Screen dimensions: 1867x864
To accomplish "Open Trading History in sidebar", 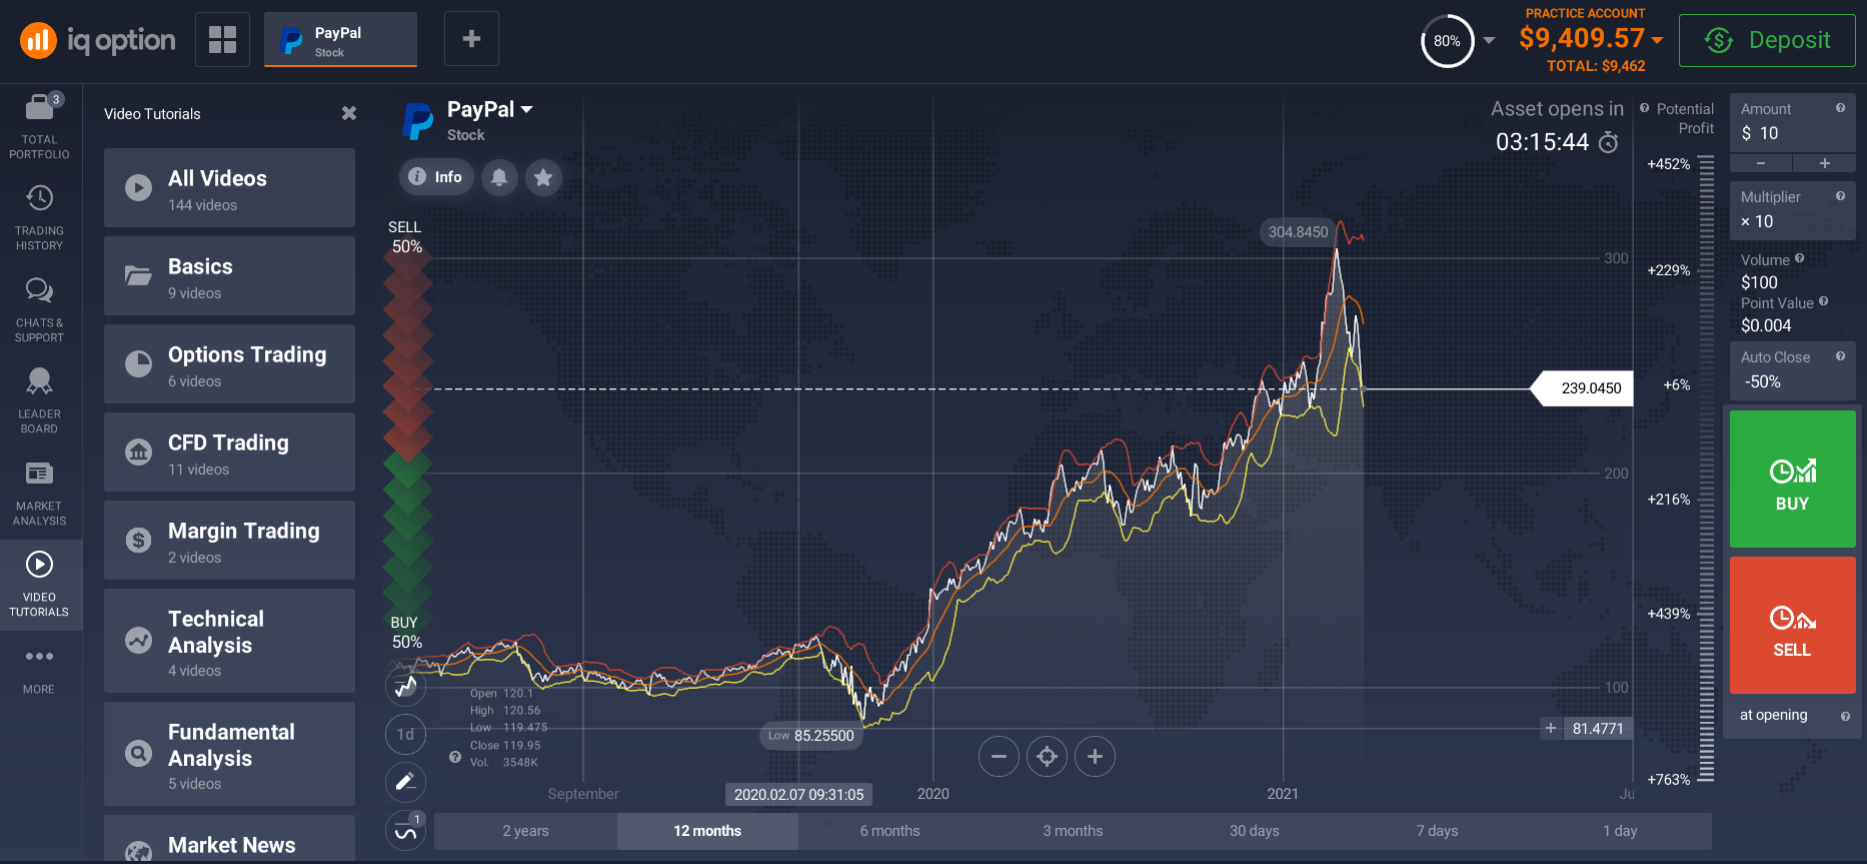I will 40,217.
